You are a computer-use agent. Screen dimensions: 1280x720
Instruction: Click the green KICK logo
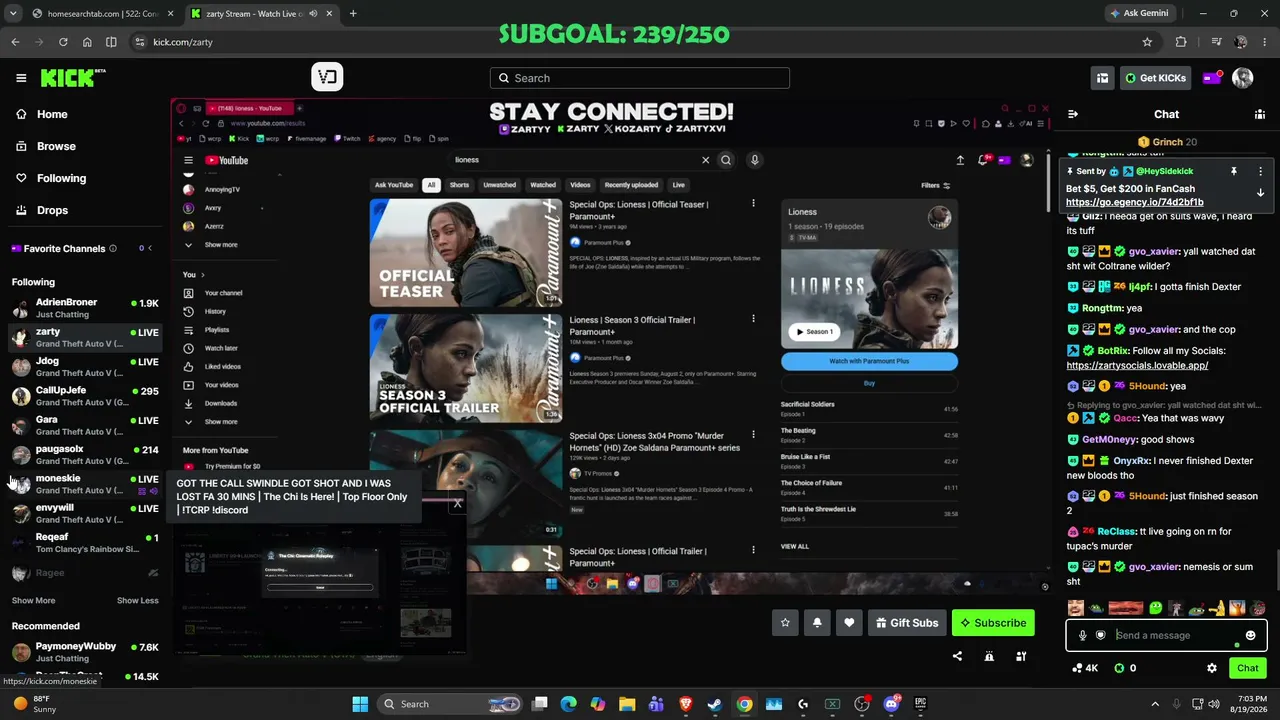pyautogui.click(x=73, y=78)
